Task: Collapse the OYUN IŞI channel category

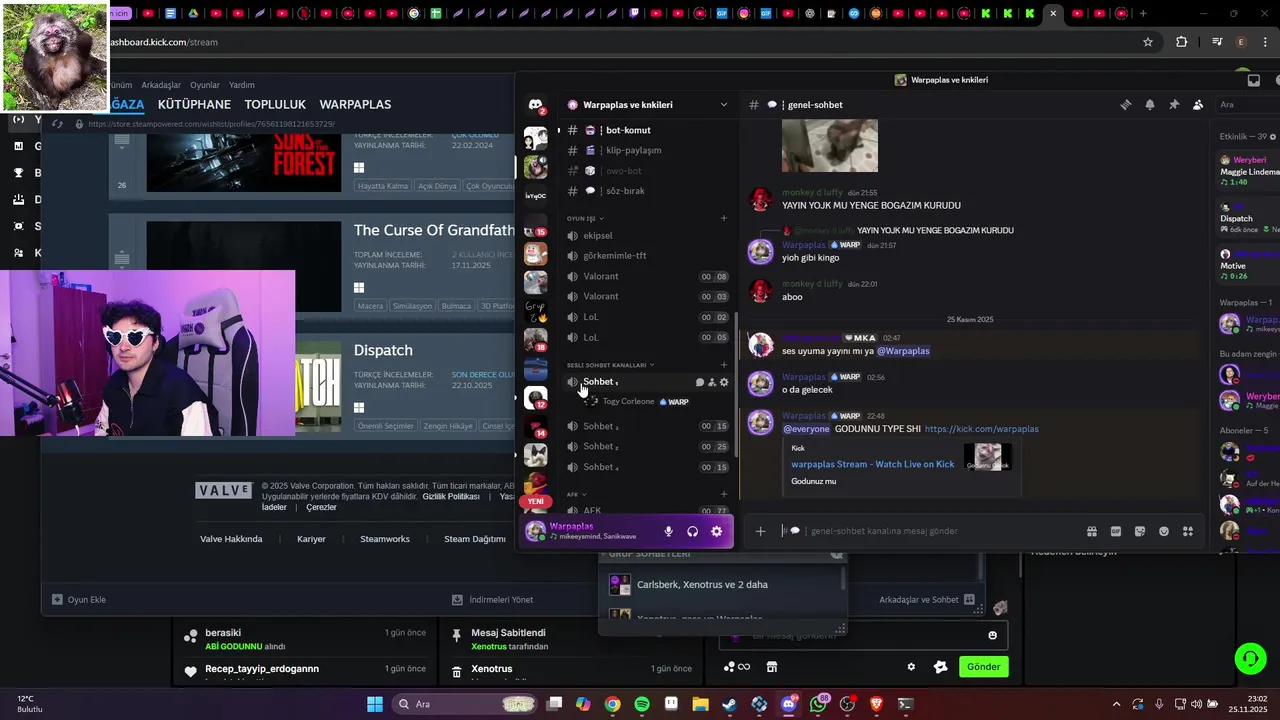Action: click(585, 218)
